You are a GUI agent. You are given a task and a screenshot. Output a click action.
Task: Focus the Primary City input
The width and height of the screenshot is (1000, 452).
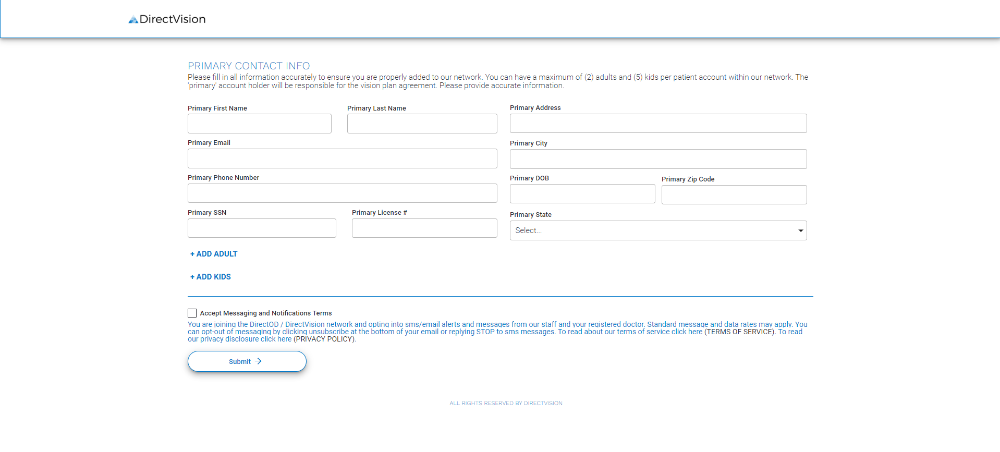coord(657,159)
